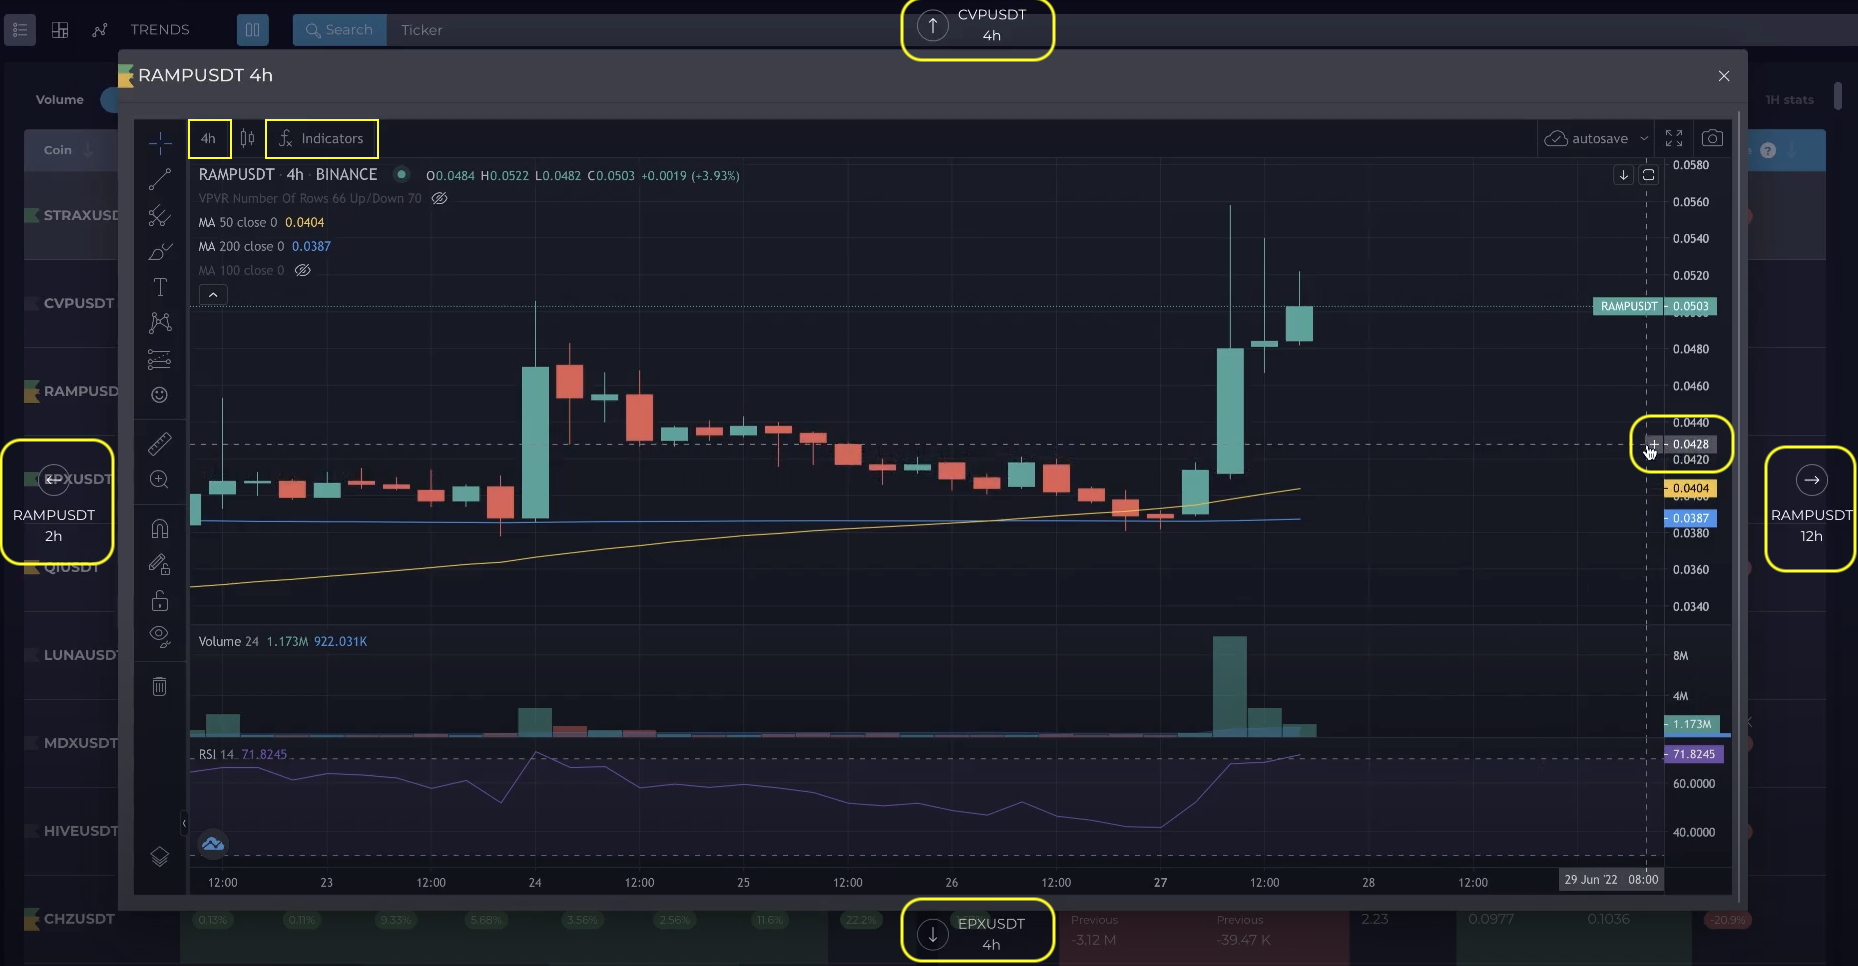Screen dimensions: 1858x966
Task: Collapse the indicator legend with chevron
Action: 213,295
